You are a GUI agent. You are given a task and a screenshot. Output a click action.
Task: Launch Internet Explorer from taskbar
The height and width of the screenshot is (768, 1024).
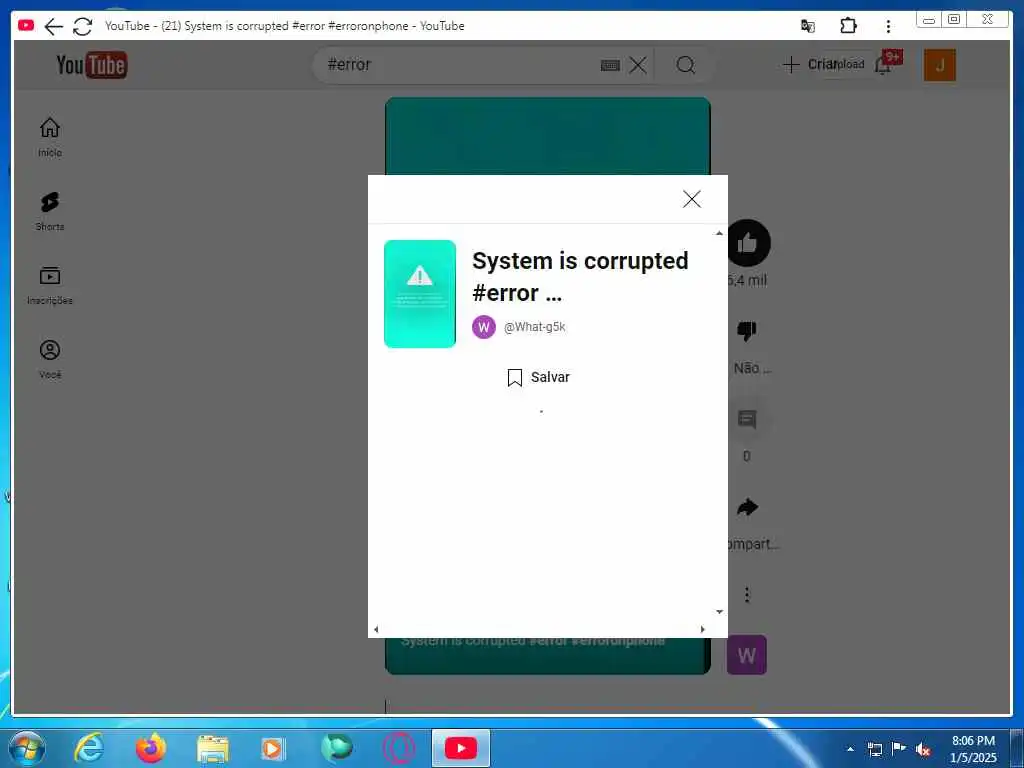pyautogui.click(x=89, y=748)
